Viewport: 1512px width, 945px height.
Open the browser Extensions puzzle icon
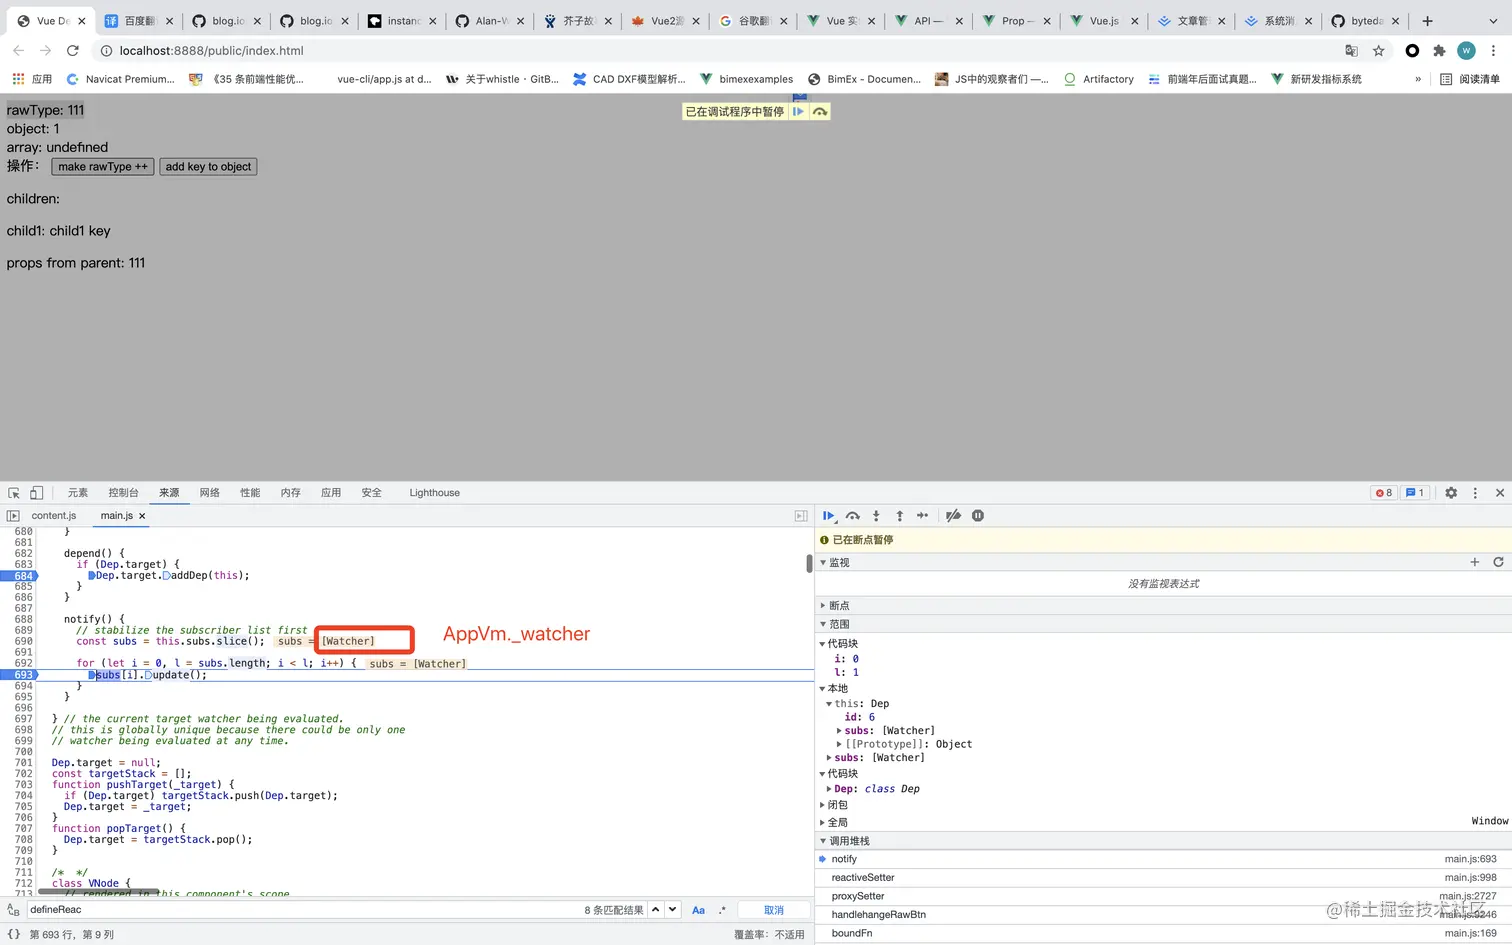pos(1439,50)
